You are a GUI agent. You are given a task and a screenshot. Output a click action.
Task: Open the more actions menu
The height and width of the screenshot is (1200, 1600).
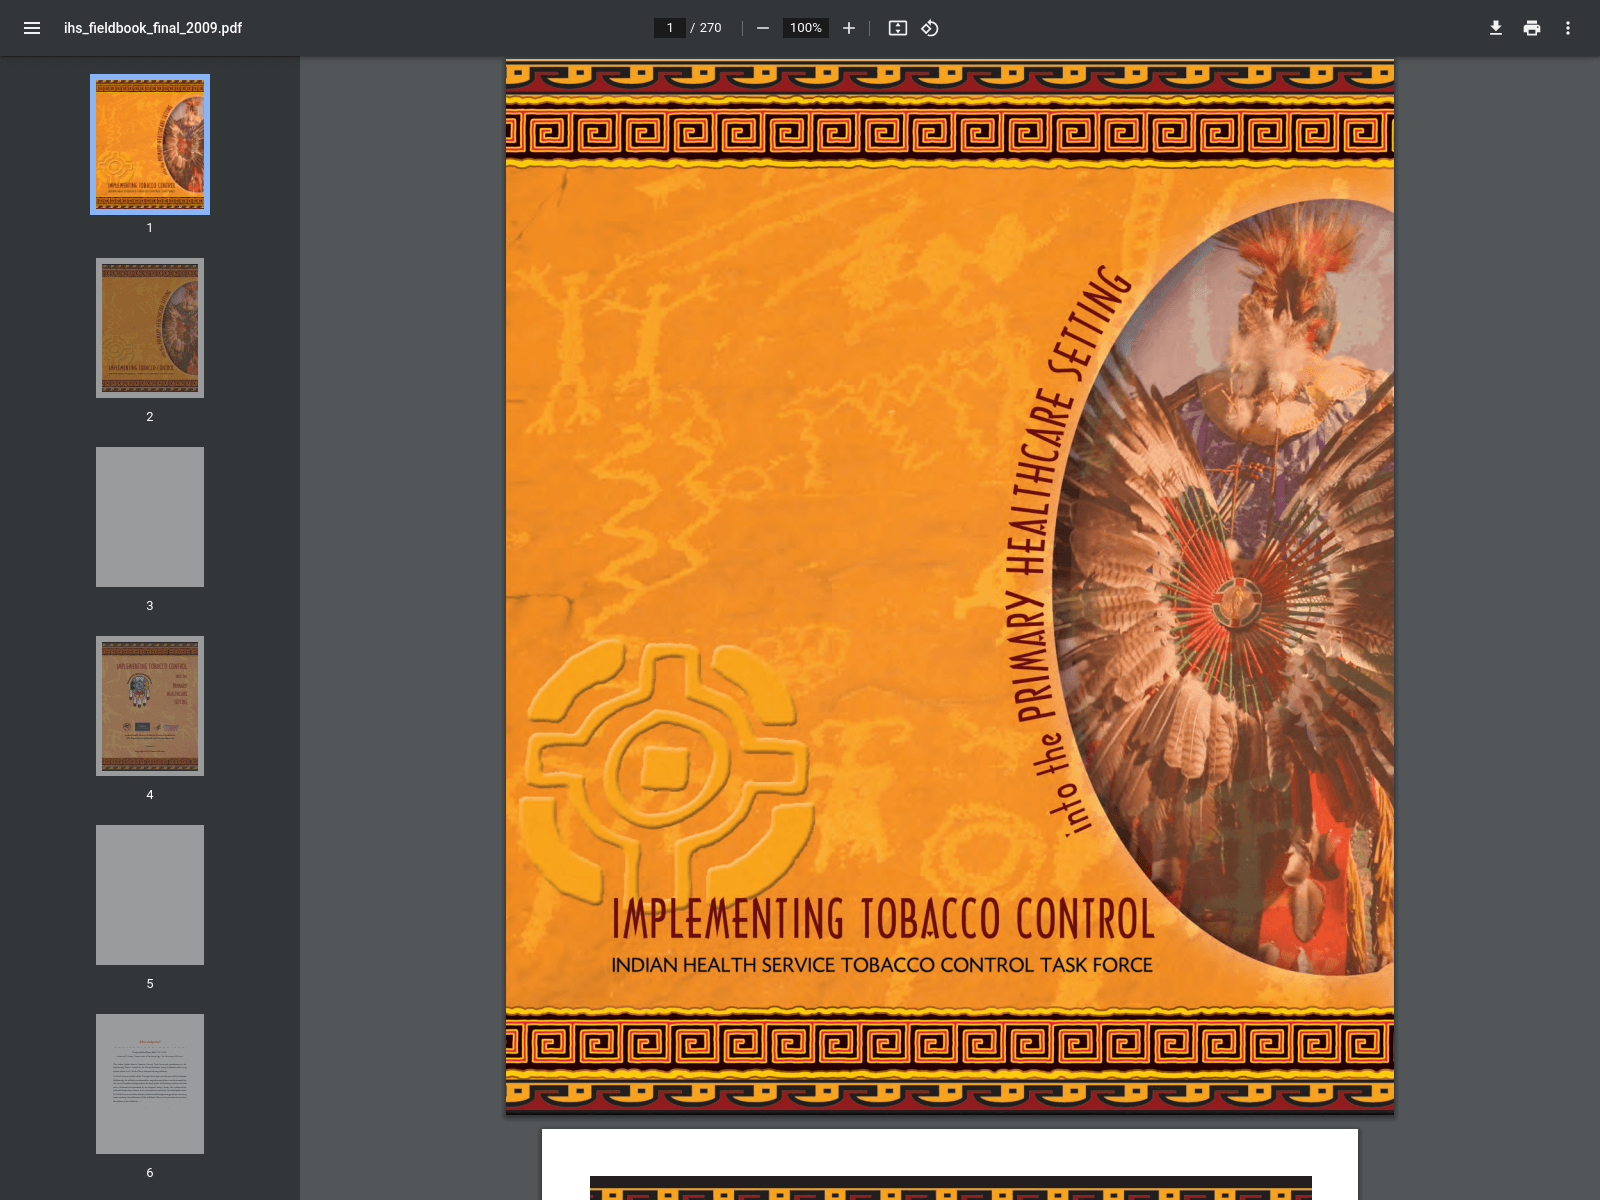pyautogui.click(x=1568, y=28)
